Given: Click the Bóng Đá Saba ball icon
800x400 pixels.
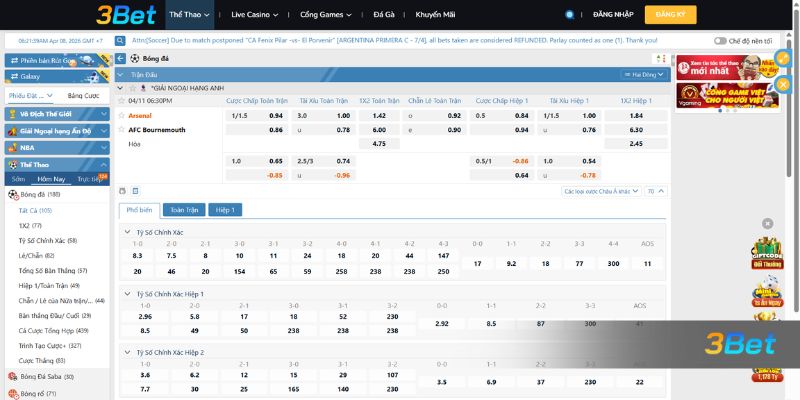Looking at the screenshot, I should pyautogui.click(x=13, y=376).
